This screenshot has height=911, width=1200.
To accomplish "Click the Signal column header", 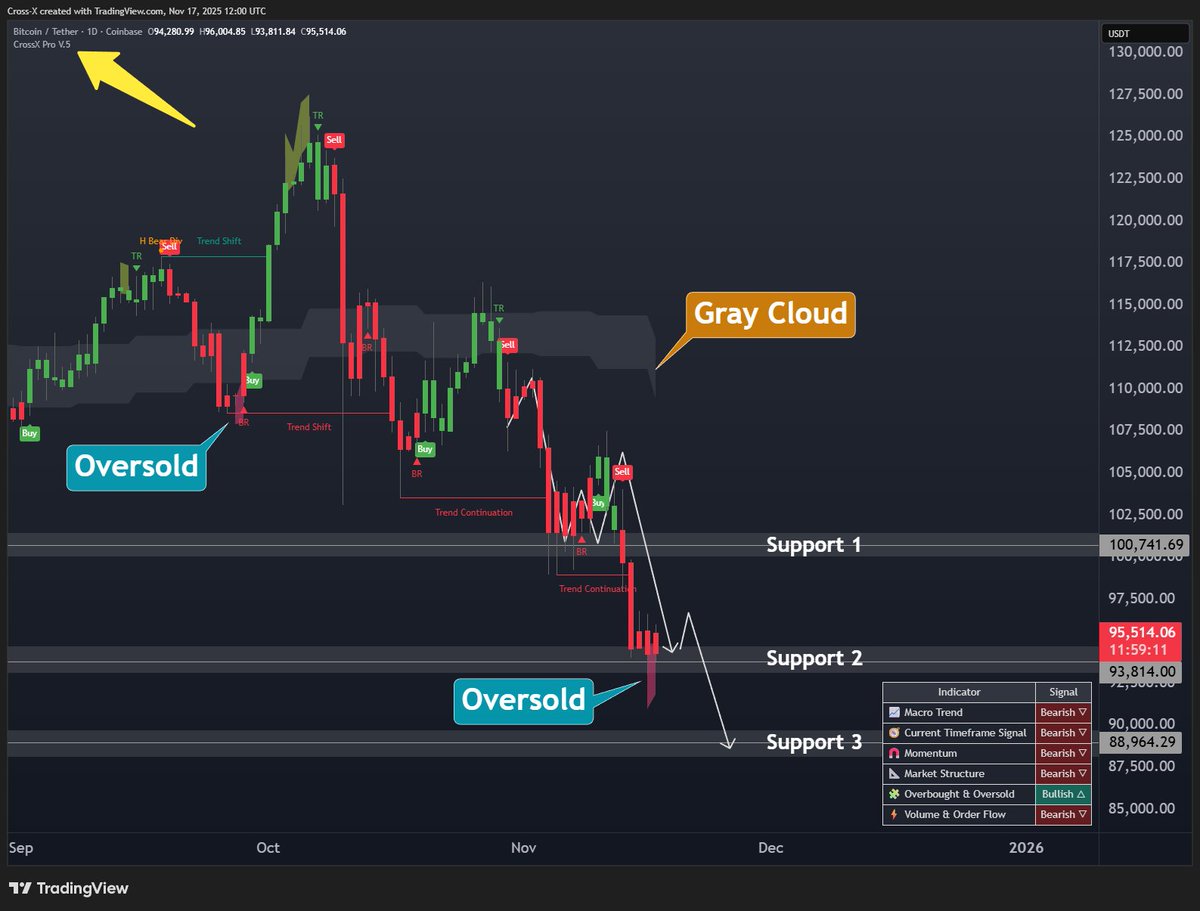I will [x=1062, y=692].
